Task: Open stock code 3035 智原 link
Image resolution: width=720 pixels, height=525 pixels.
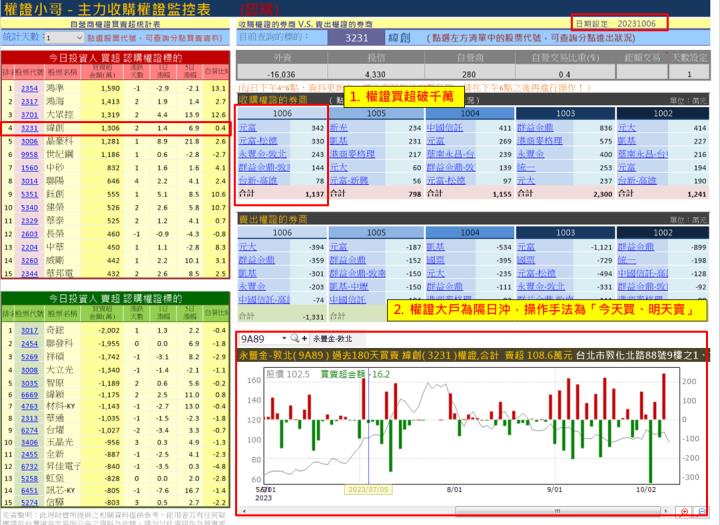Action: tap(29, 384)
